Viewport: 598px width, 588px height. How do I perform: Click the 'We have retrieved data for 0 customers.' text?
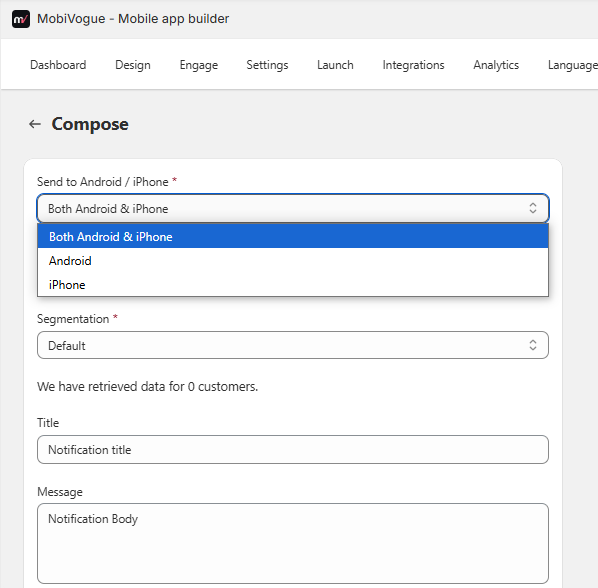148,386
